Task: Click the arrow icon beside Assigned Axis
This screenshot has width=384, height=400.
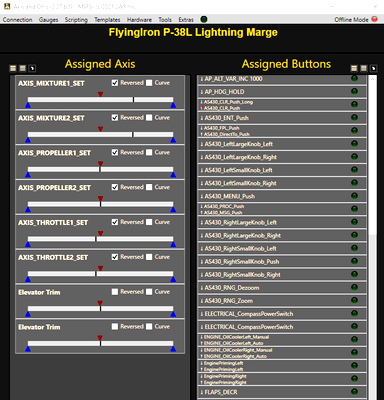Action: coord(32,68)
